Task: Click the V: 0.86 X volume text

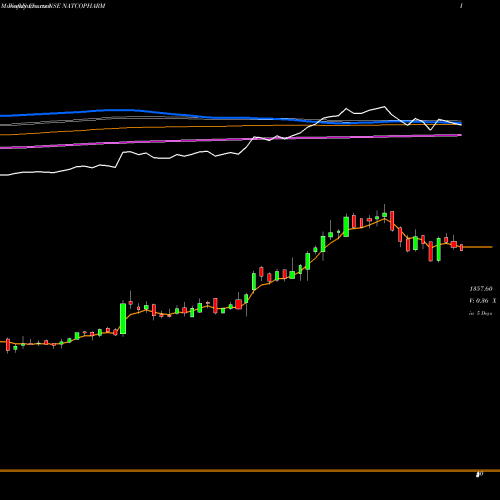Action: [x=483, y=301]
